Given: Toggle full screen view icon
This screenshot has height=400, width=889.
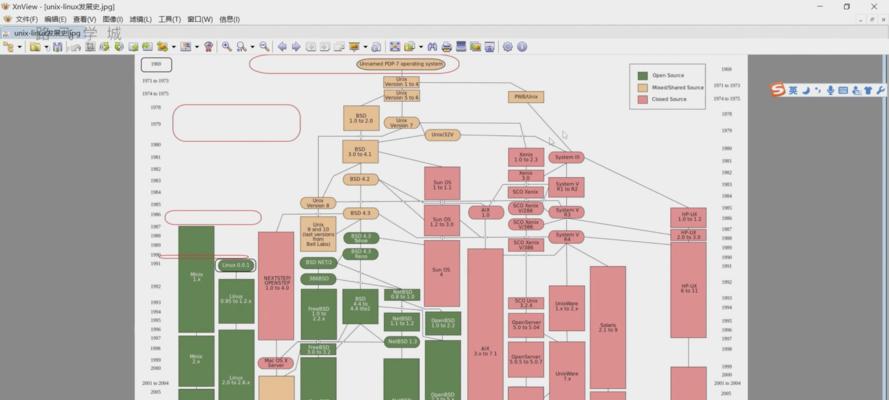Looking at the screenshot, I should pyautogui.click(x=395, y=46).
